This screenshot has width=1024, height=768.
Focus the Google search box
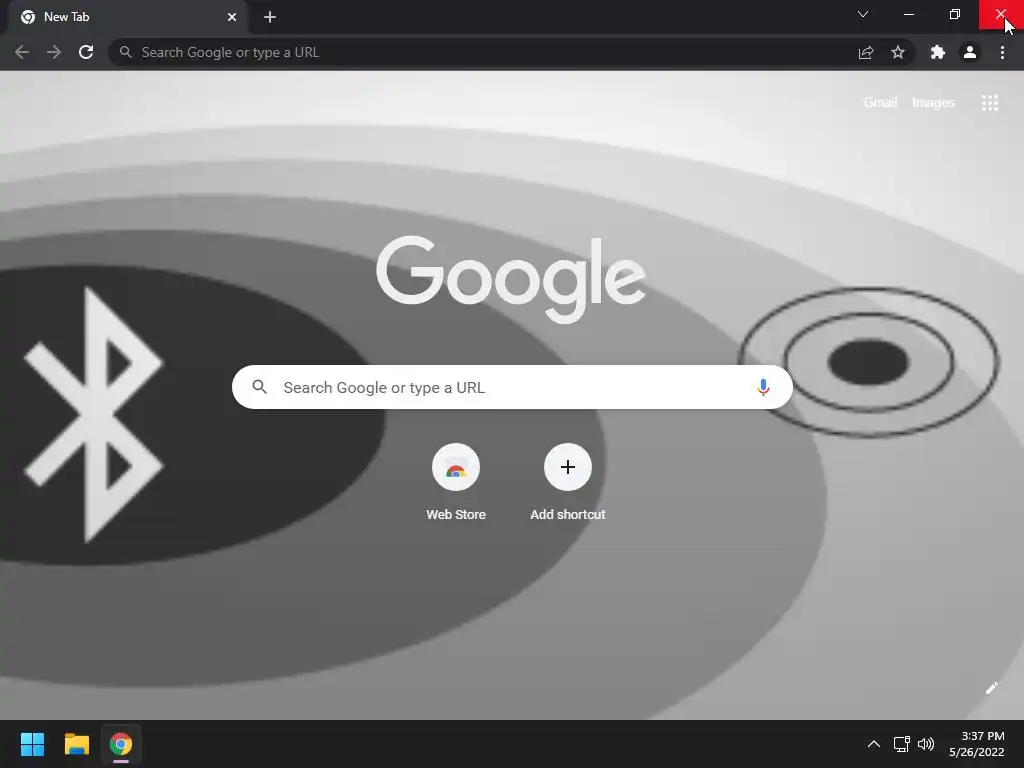(x=512, y=387)
